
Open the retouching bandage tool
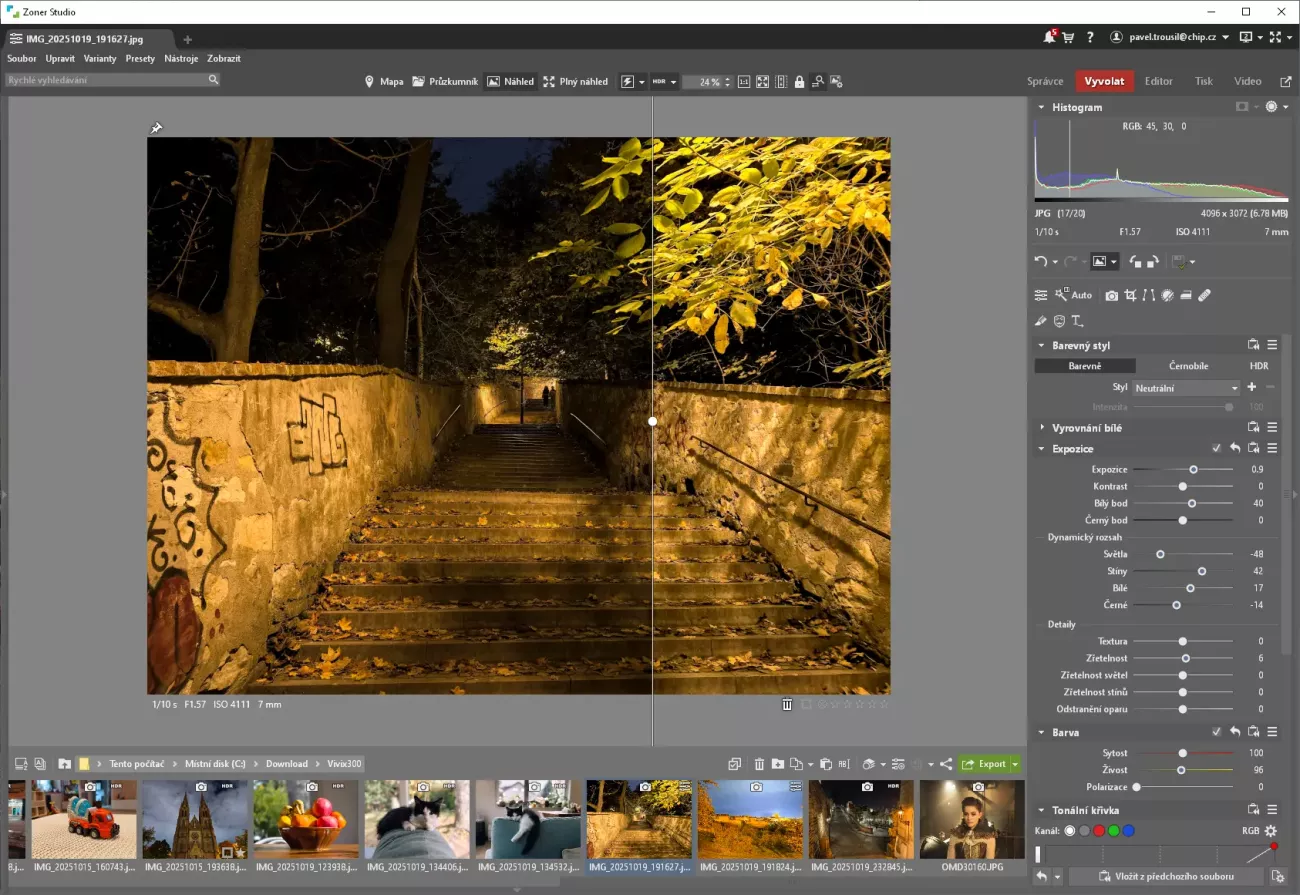pyautogui.click(x=1204, y=295)
